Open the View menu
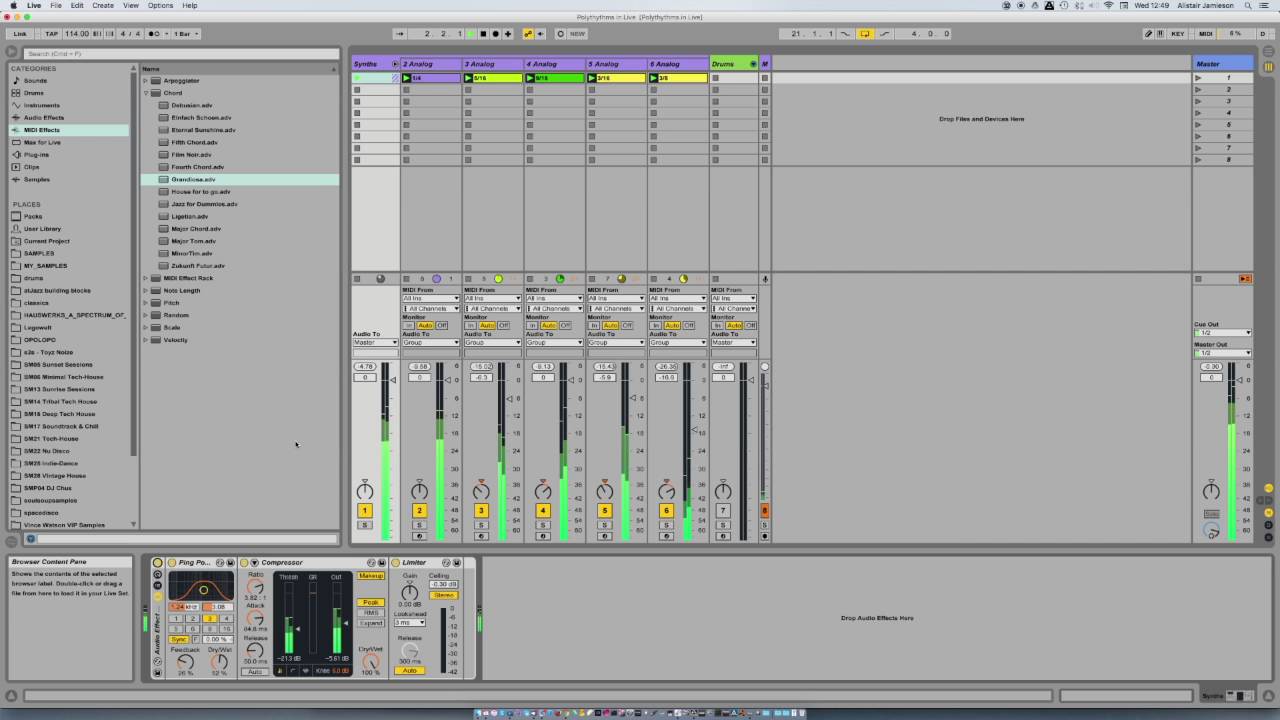 click(131, 5)
